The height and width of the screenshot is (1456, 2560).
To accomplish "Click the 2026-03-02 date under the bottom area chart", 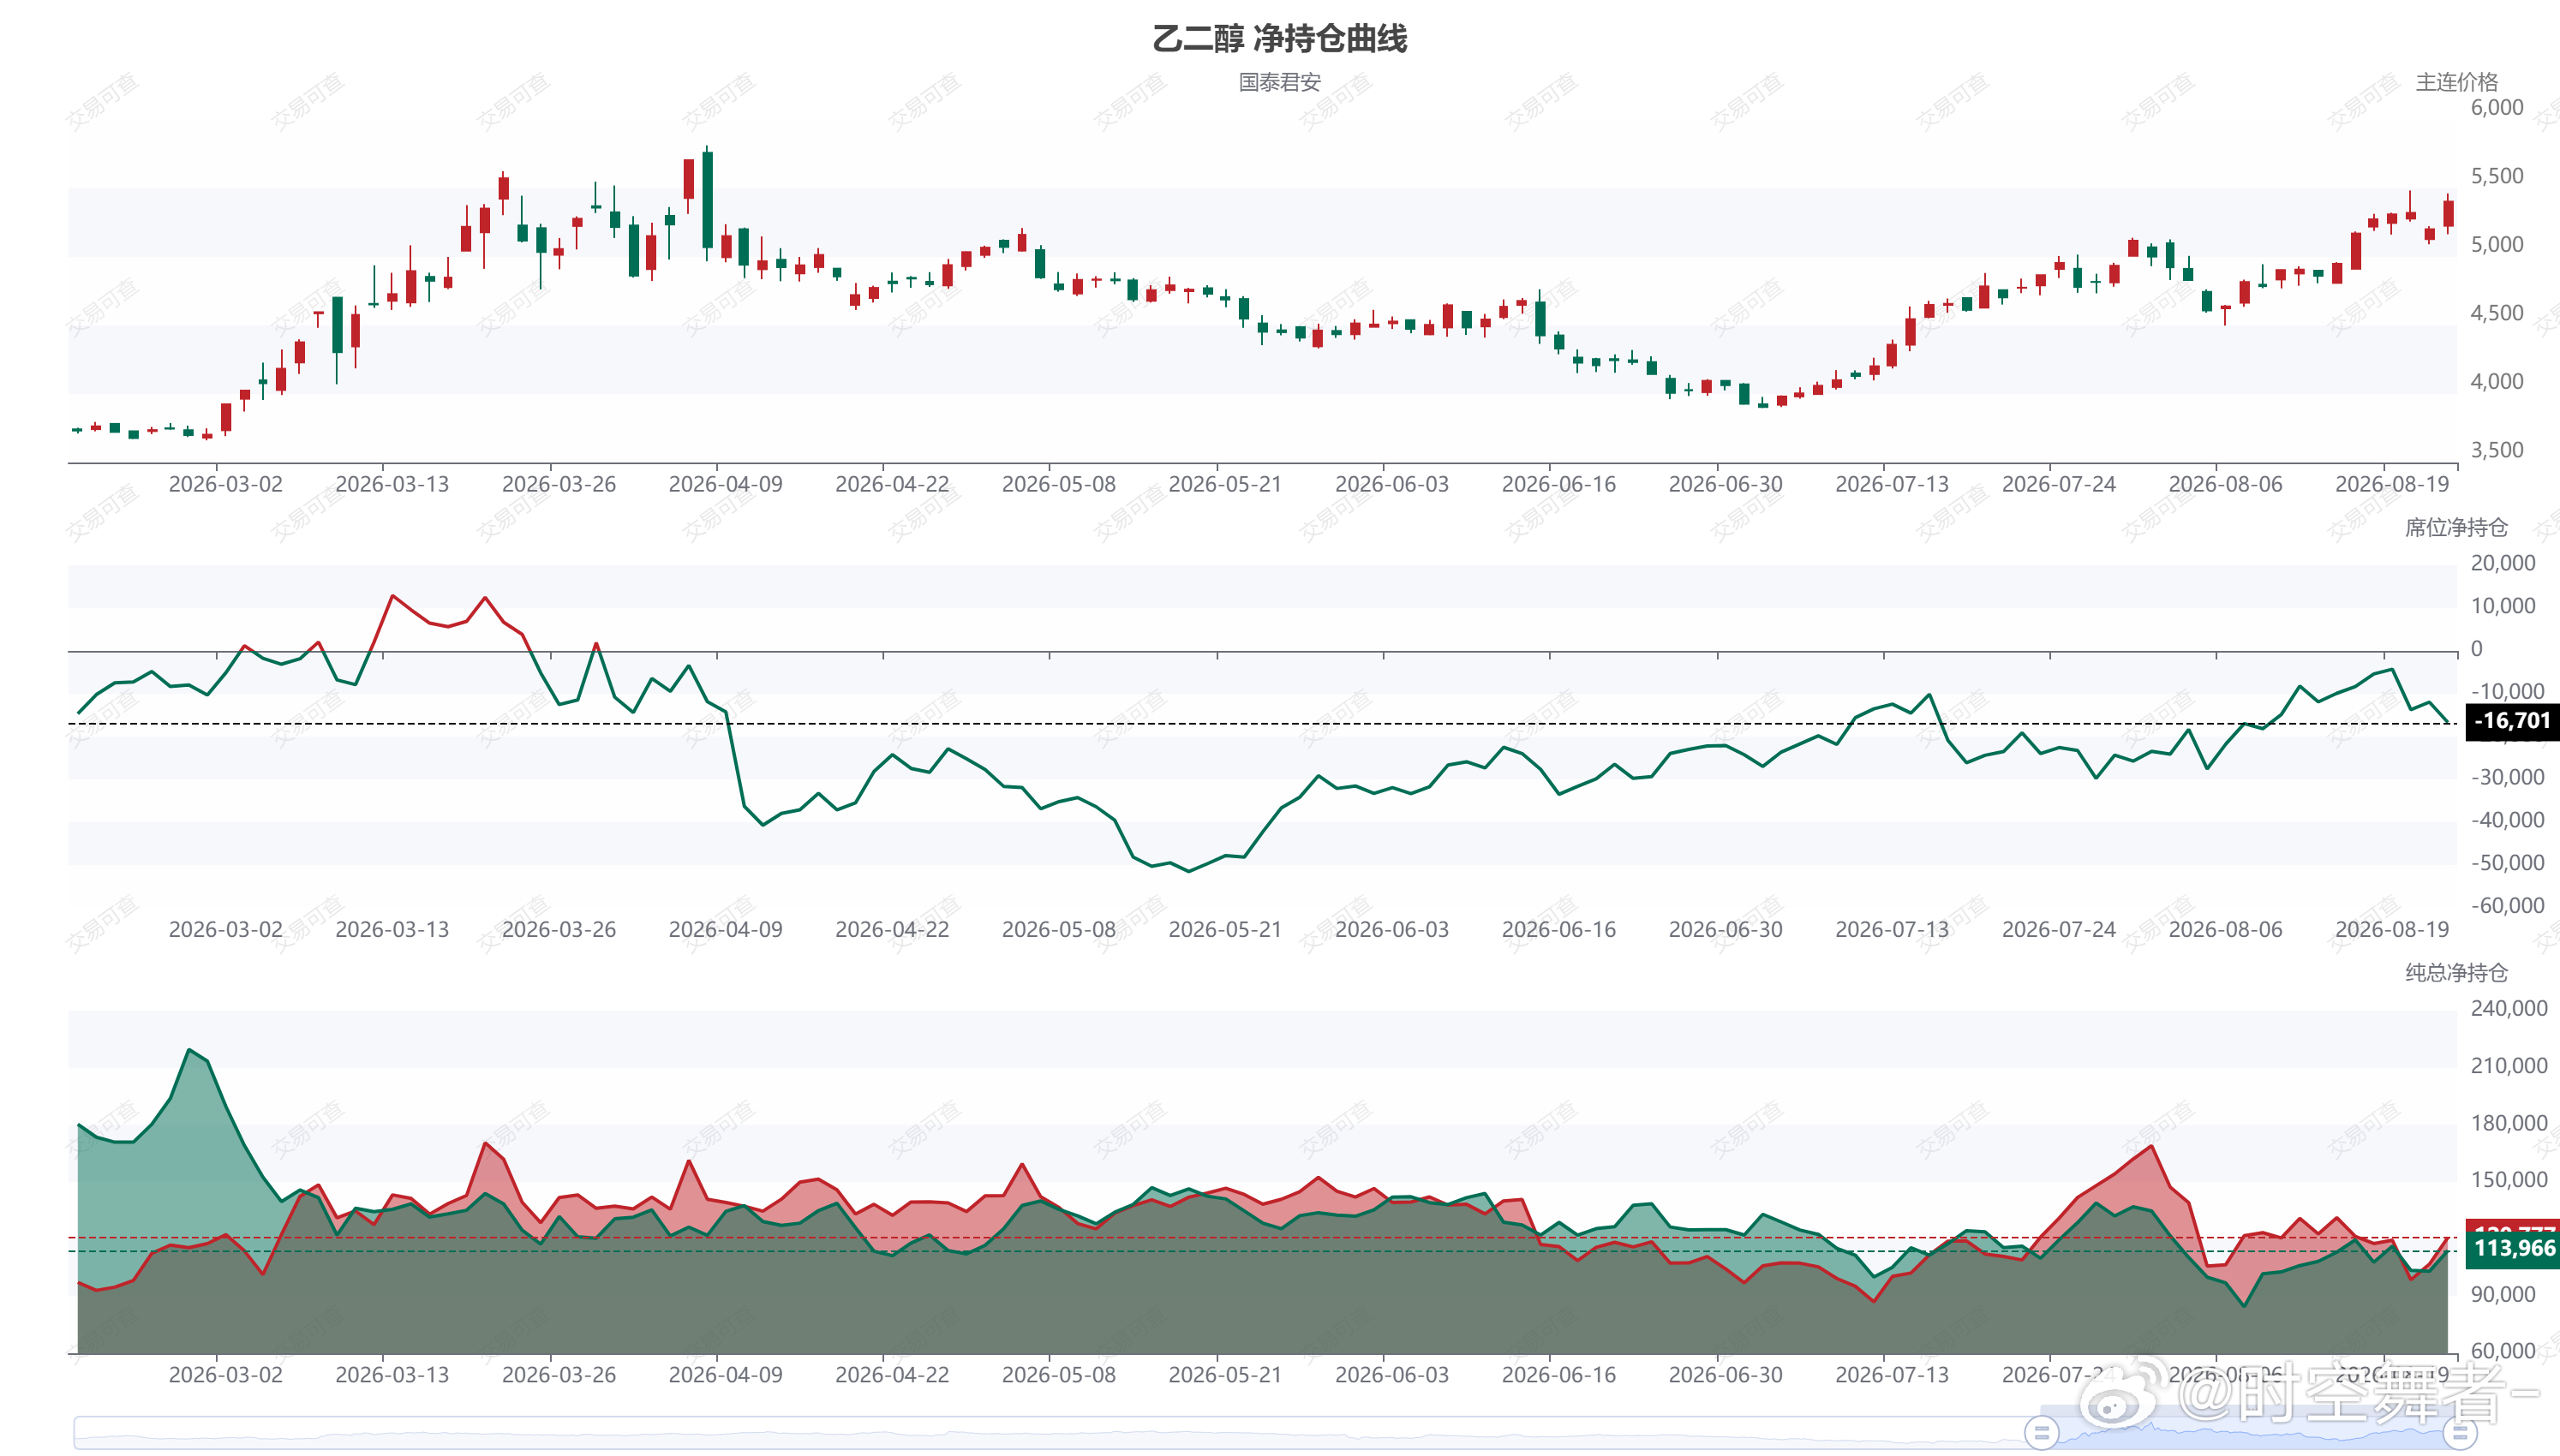I will (225, 1374).
